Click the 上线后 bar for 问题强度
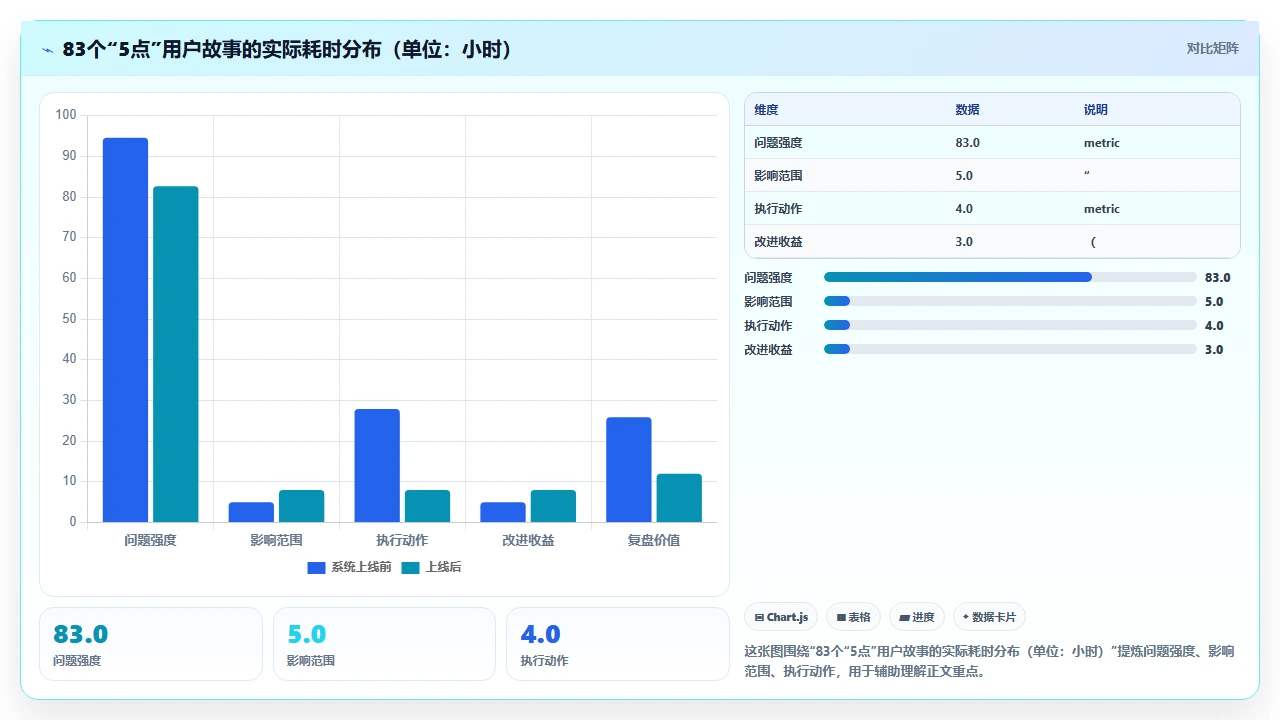This screenshot has width=1280, height=720. click(x=176, y=354)
